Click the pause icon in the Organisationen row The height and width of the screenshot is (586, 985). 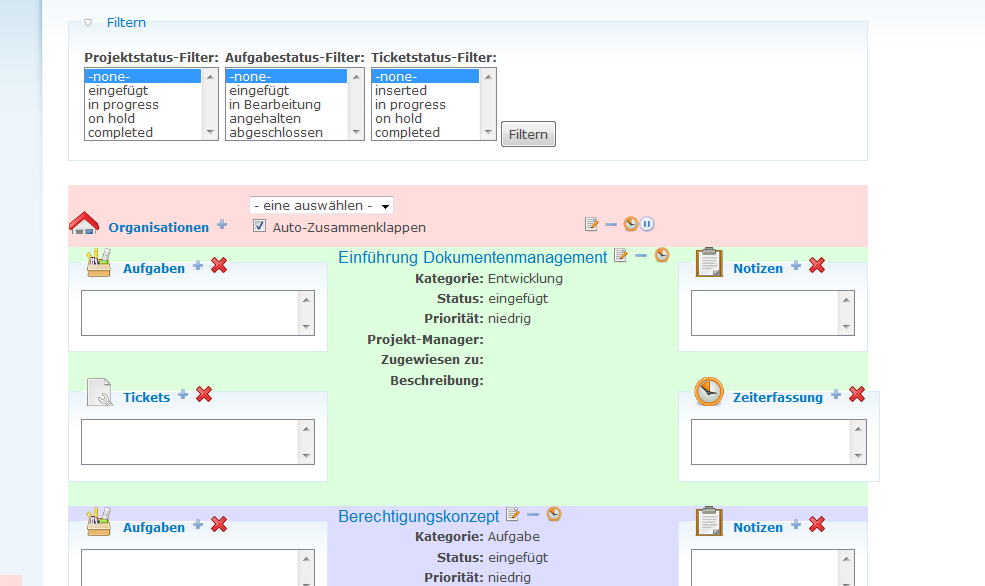647,224
